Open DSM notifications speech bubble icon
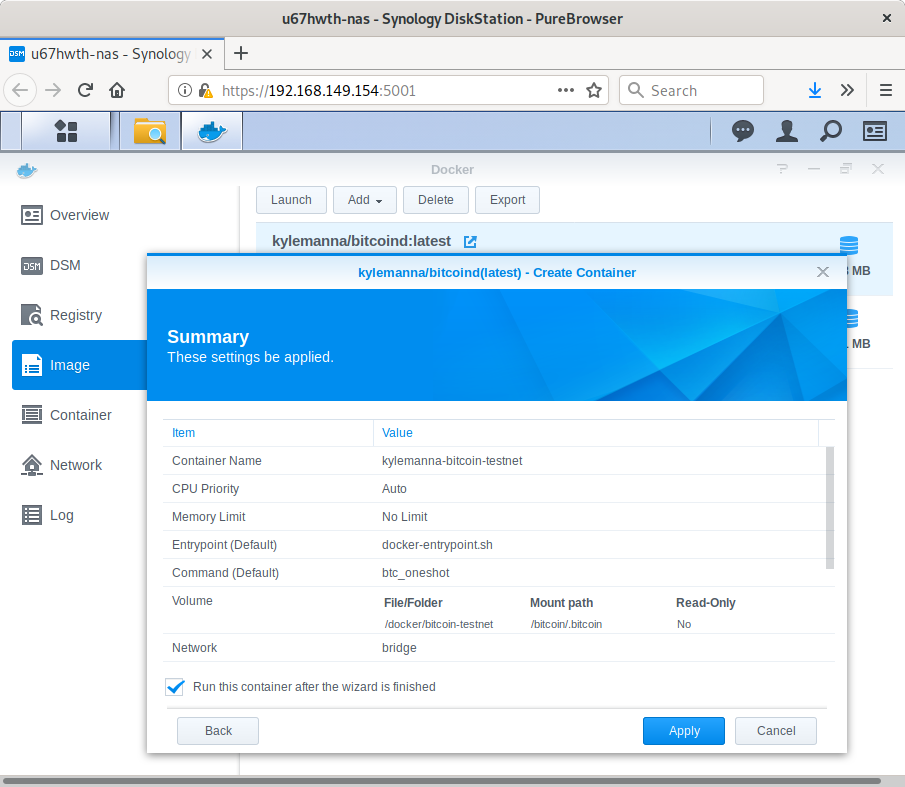 [742, 131]
